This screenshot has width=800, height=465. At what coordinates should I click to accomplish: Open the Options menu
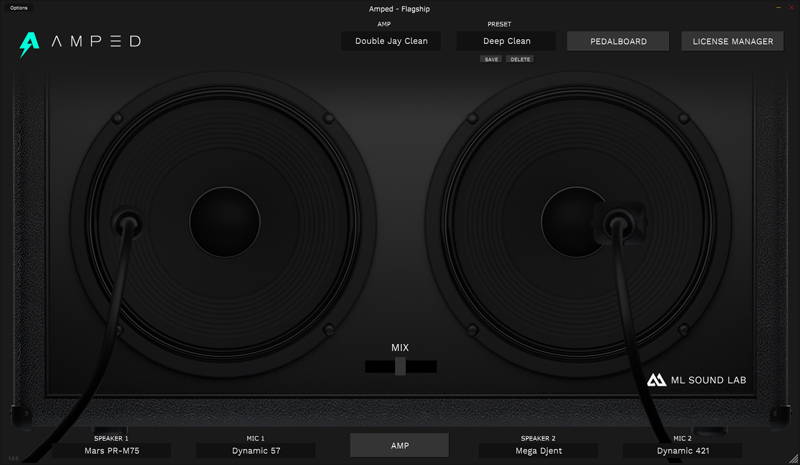click(x=18, y=8)
